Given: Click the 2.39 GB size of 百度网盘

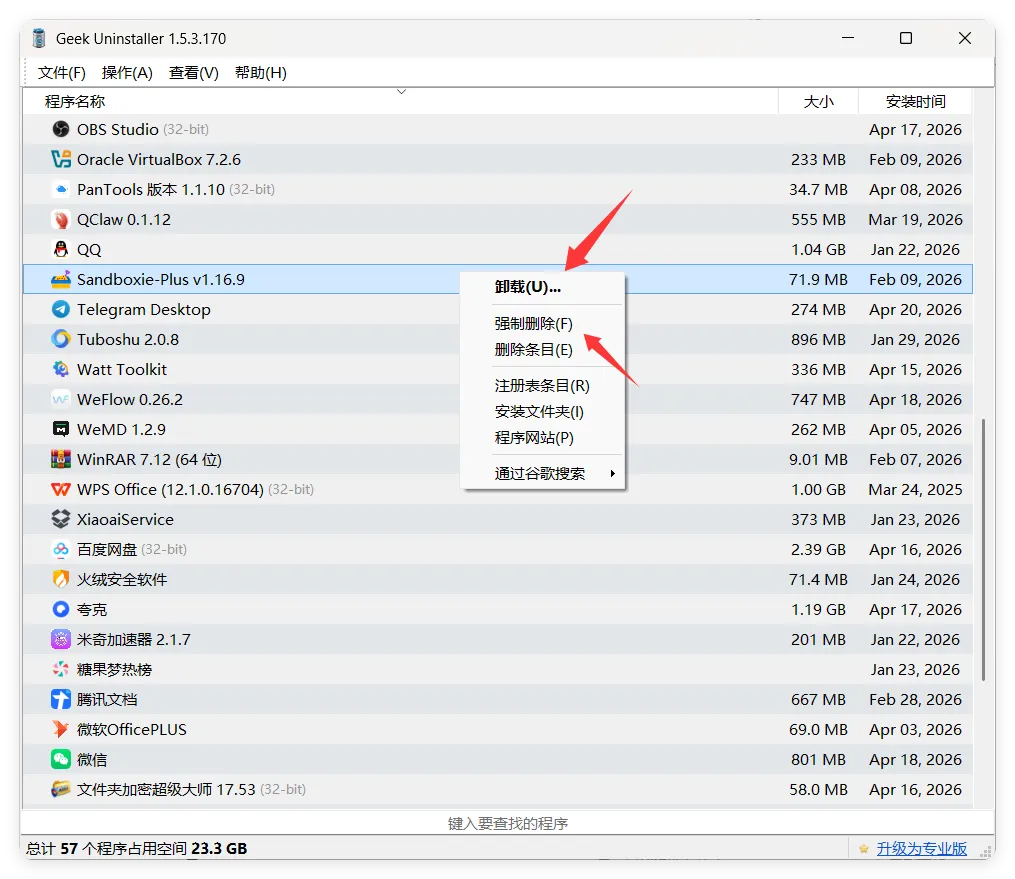Looking at the screenshot, I should click(818, 550).
